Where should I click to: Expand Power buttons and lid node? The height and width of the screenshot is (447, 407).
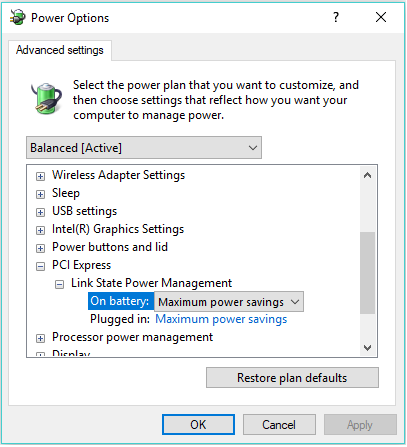(40, 248)
